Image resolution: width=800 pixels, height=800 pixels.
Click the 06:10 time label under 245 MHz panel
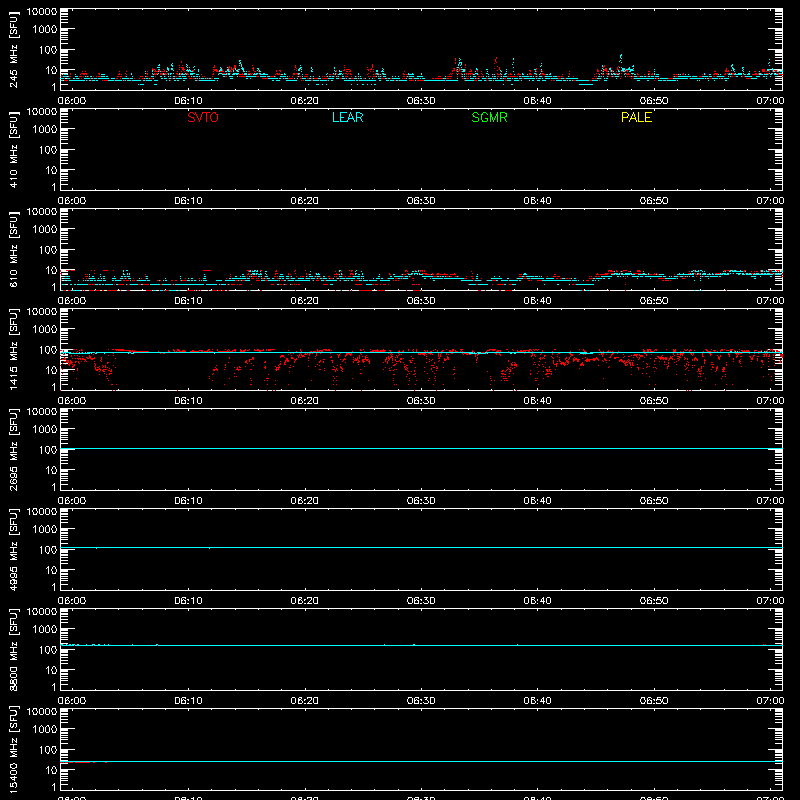coord(188,101)
